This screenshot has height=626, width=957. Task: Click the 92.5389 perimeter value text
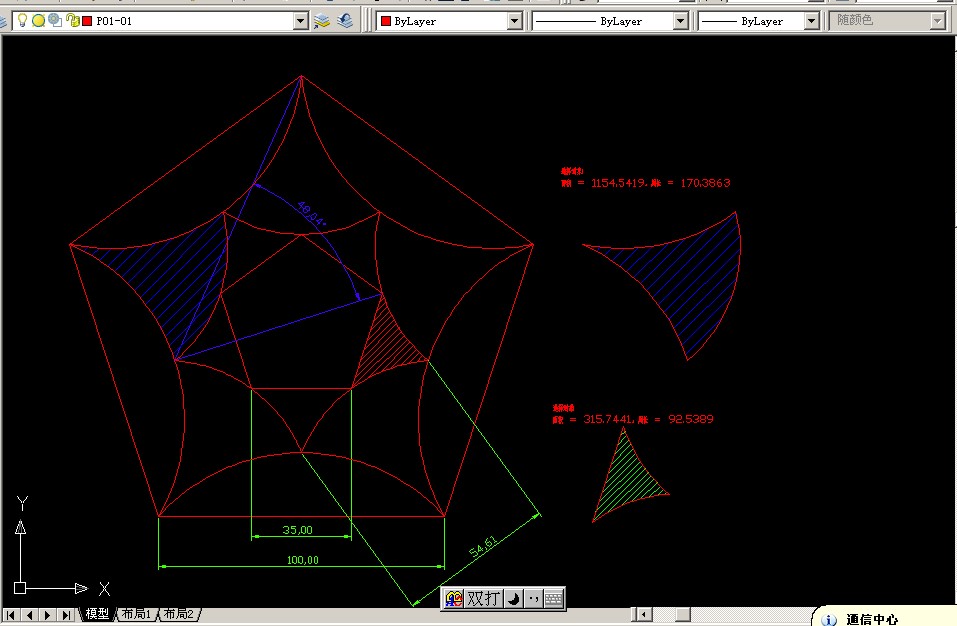pos(690,419)
